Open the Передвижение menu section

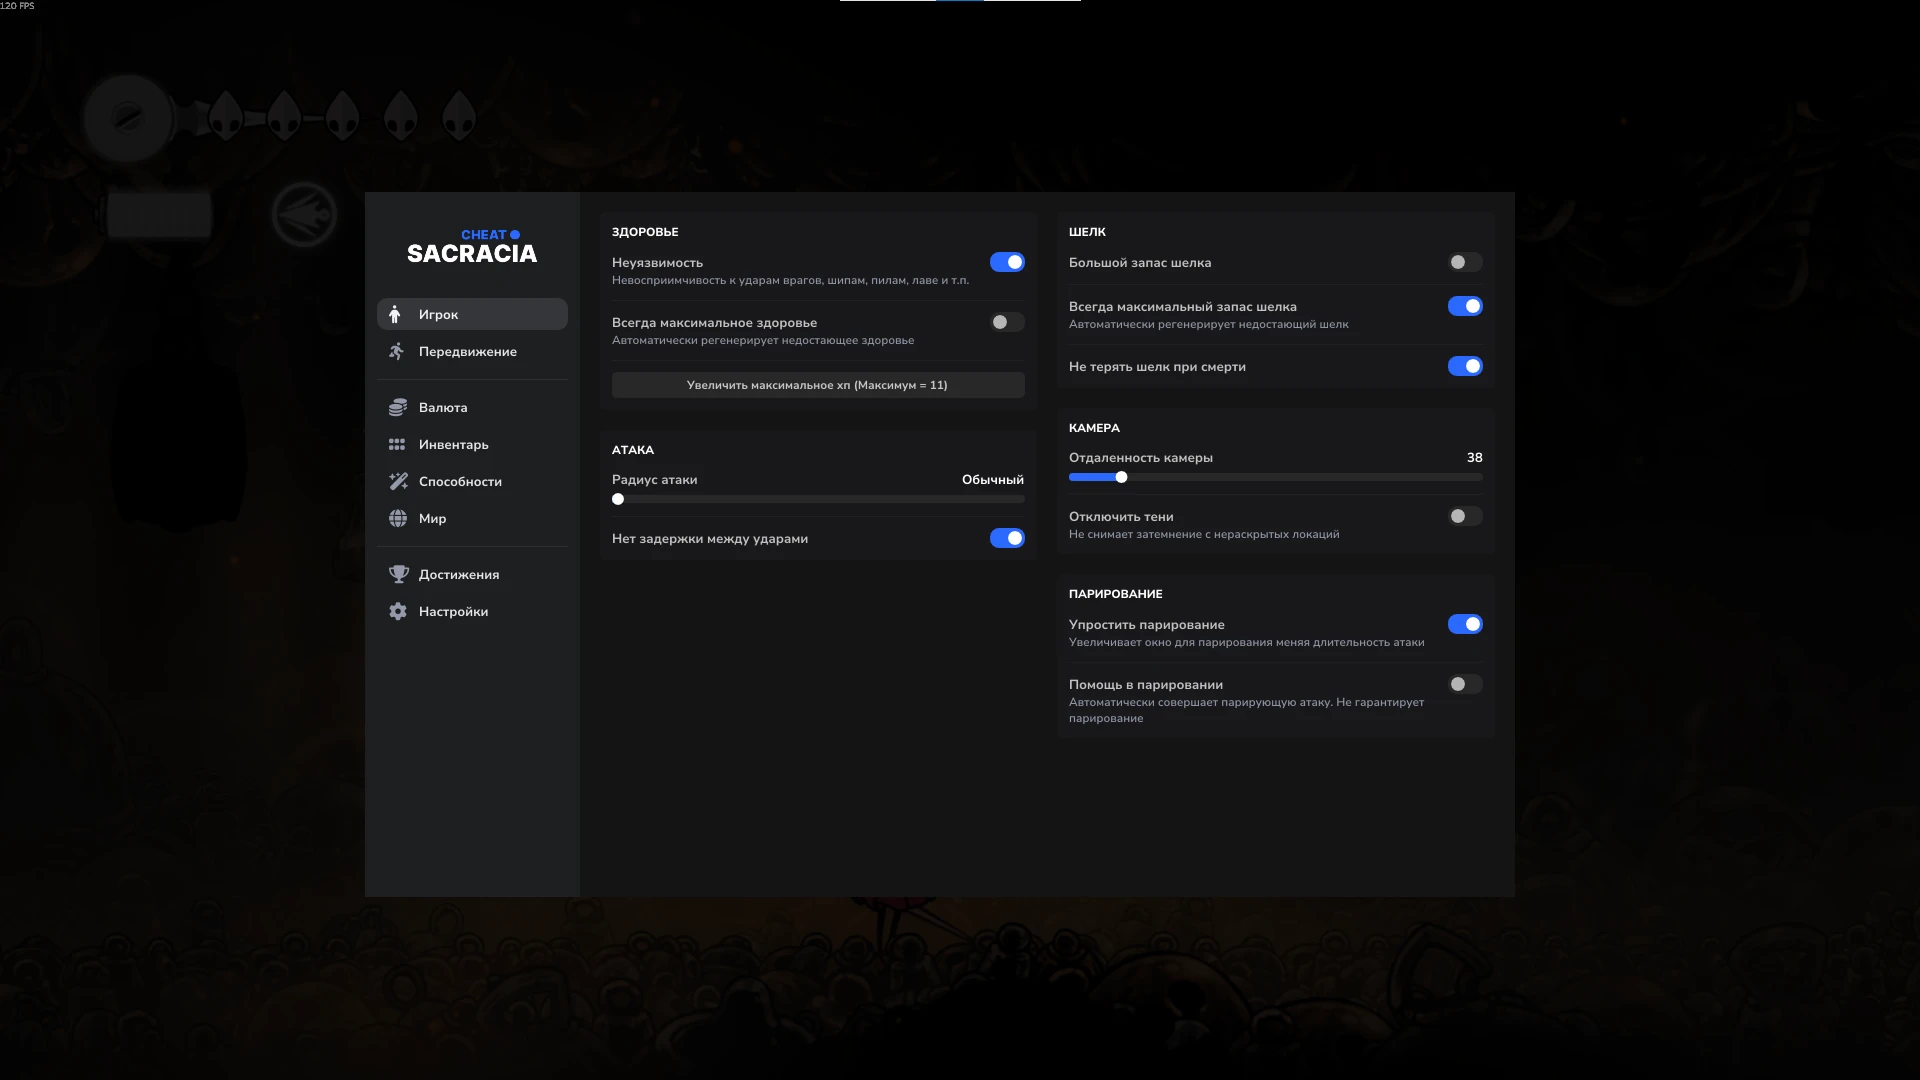(468, 351)
